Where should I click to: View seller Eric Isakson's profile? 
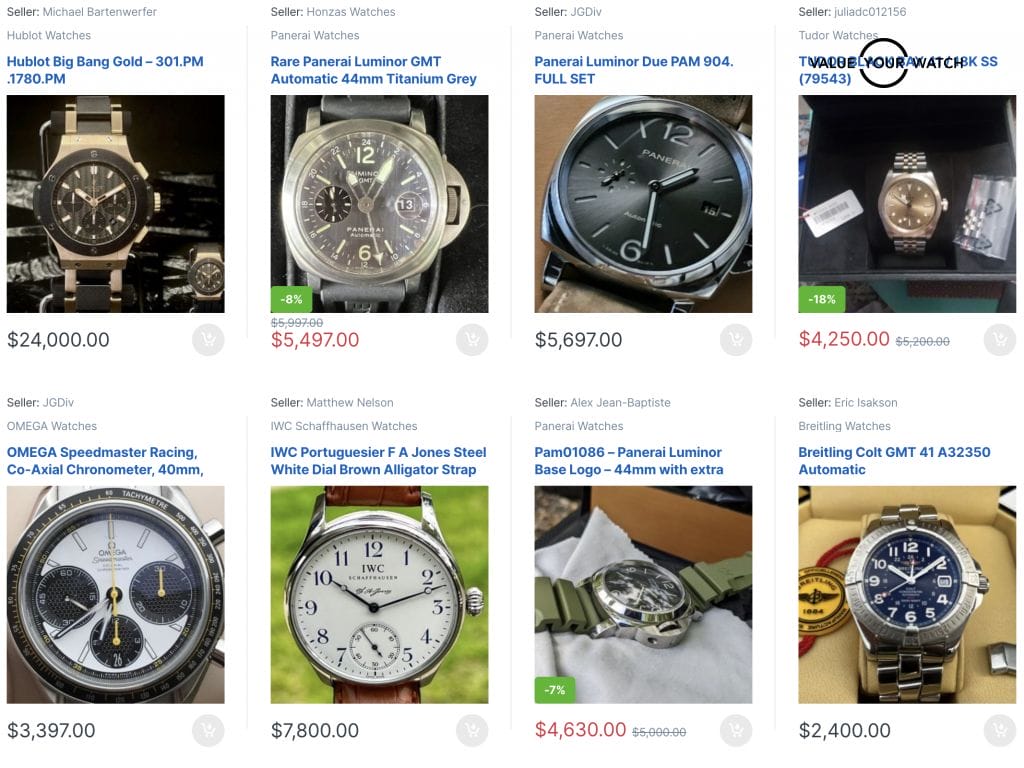tap(865, 403)
